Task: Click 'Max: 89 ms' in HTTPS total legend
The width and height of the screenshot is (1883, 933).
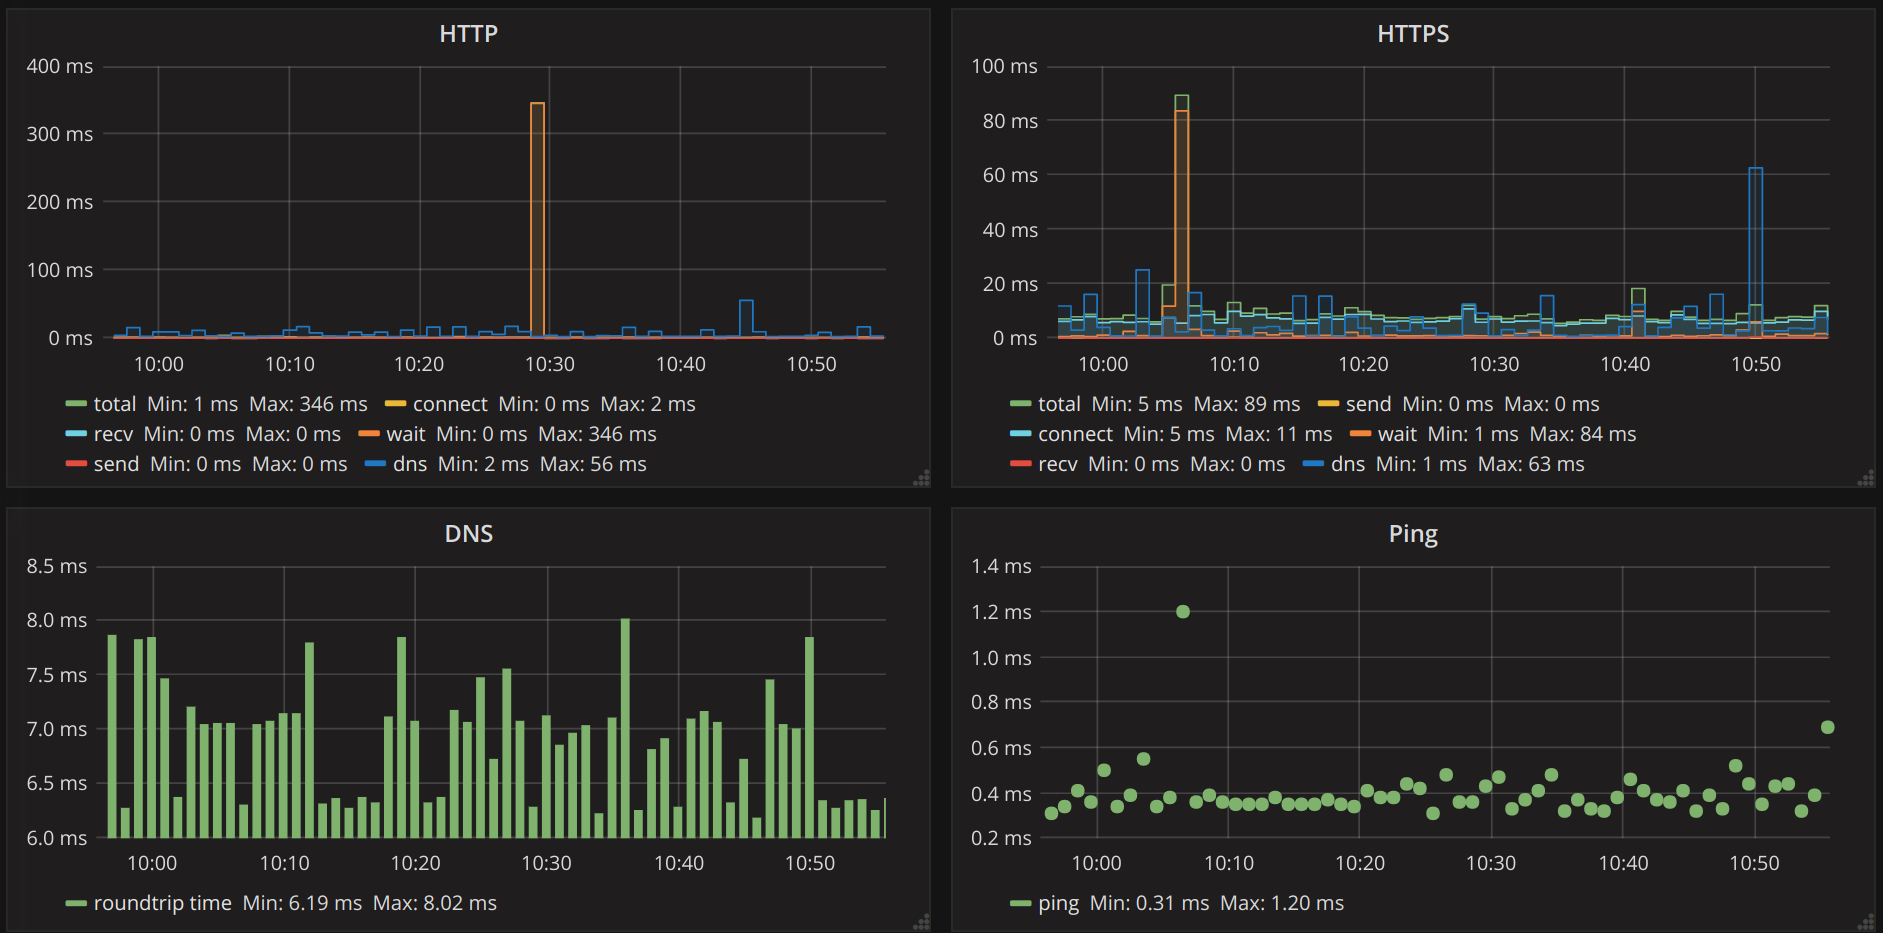Action: tap(1247, 404)
